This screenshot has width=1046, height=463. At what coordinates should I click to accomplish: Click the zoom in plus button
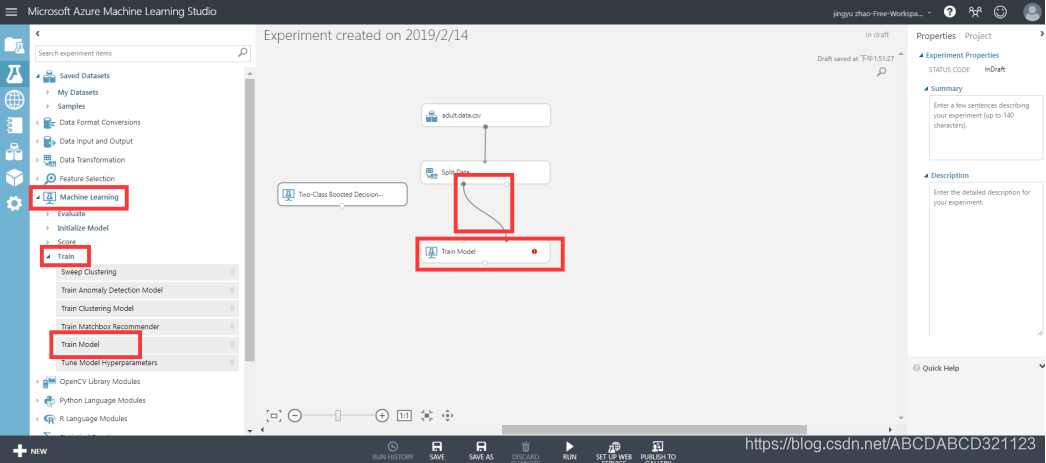coord(382,416)
